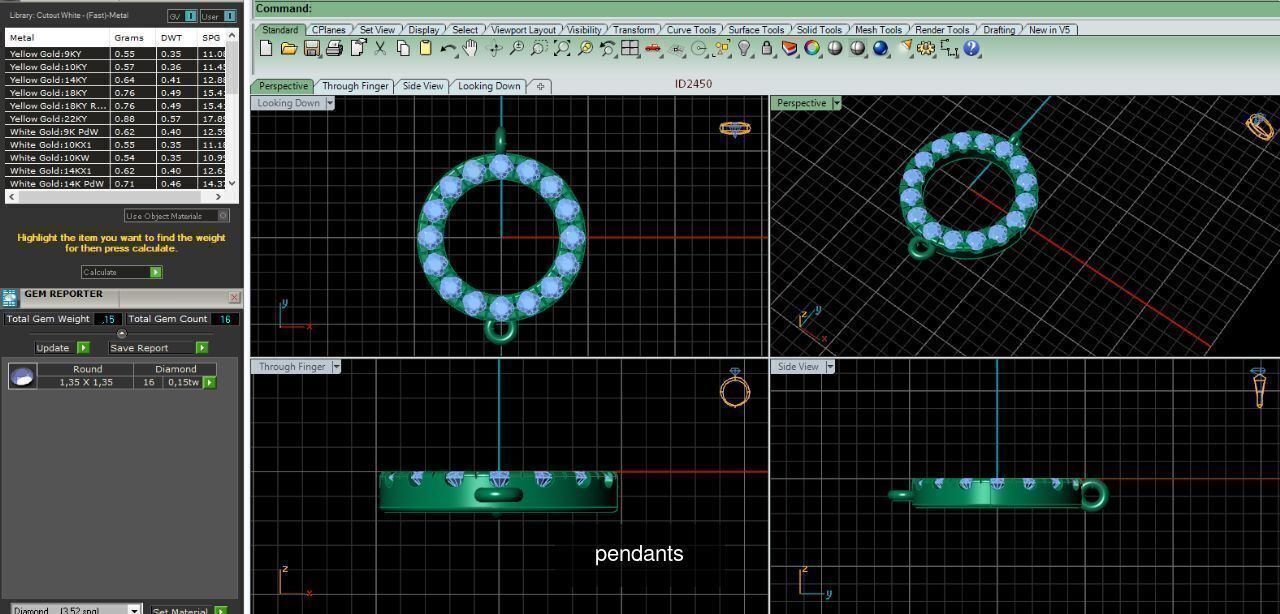Image resolution: width=1280 pixels, height=614 pixels.
Task: Click the Print icon
Action: (334, 48)
